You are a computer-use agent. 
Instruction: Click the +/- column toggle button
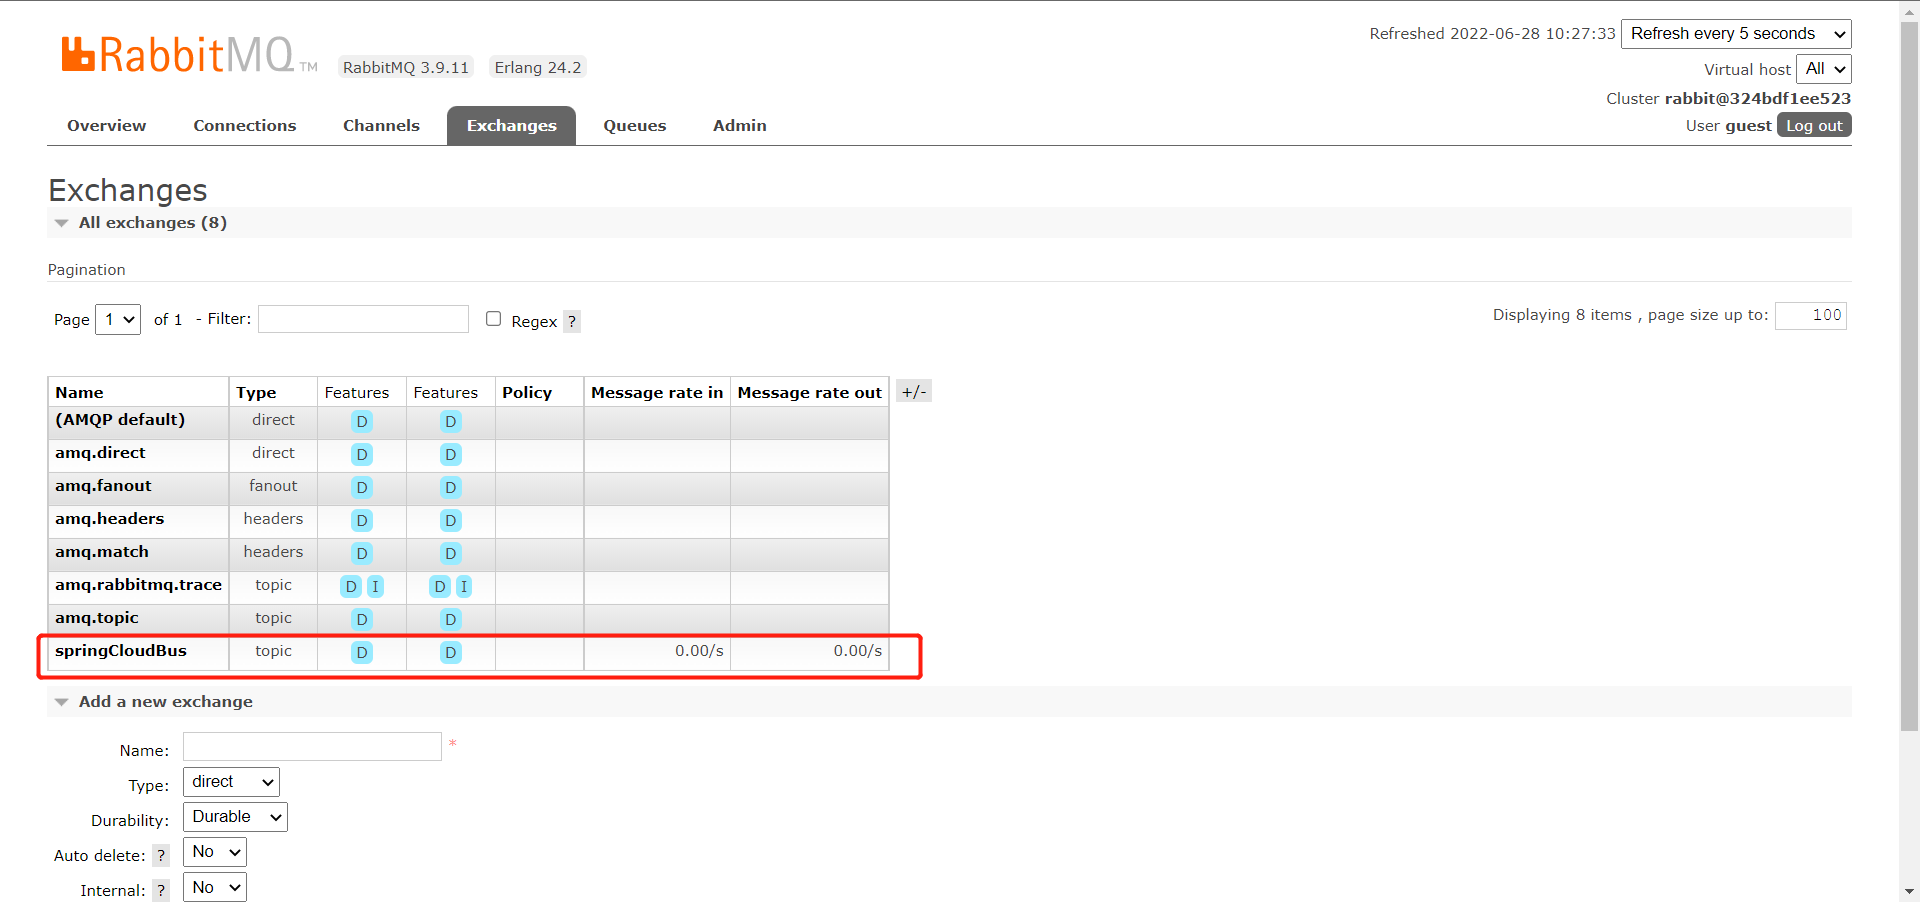(x=913, y=392)
